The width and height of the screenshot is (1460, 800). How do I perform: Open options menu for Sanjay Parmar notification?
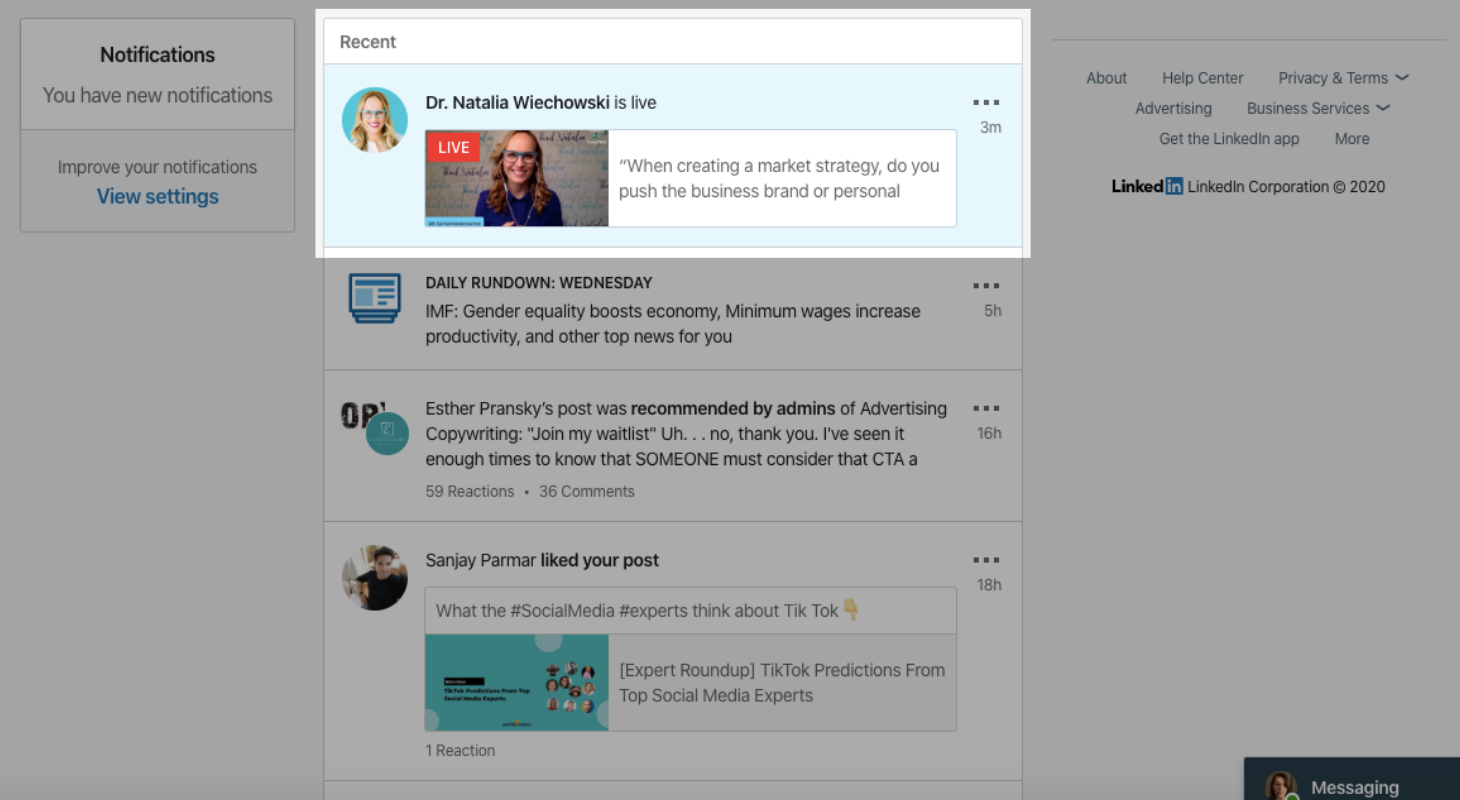pyautogui.click(x=986, y=560)
